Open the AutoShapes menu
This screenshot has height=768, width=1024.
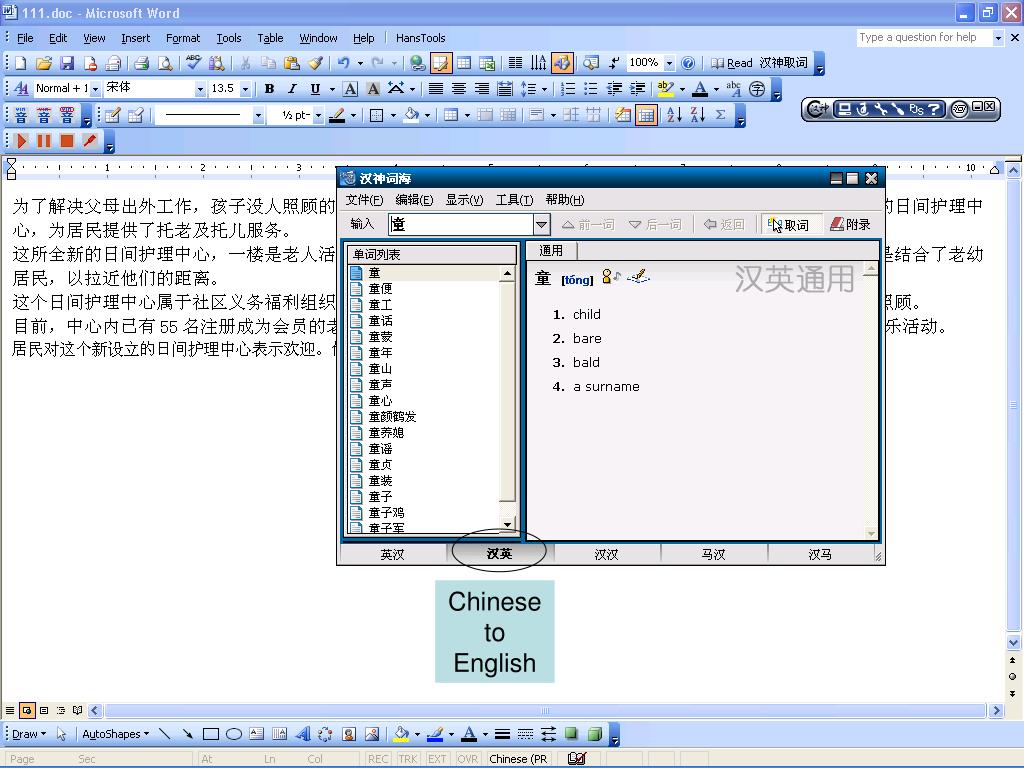116,734
